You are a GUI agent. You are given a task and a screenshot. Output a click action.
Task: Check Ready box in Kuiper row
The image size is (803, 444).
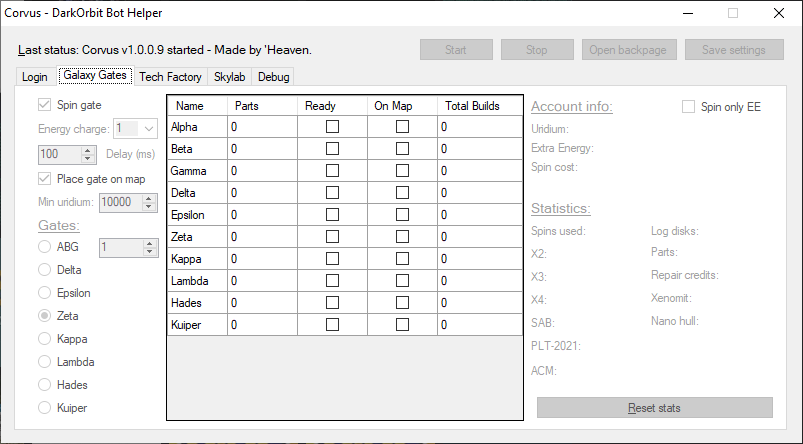(x=332, y=325)
